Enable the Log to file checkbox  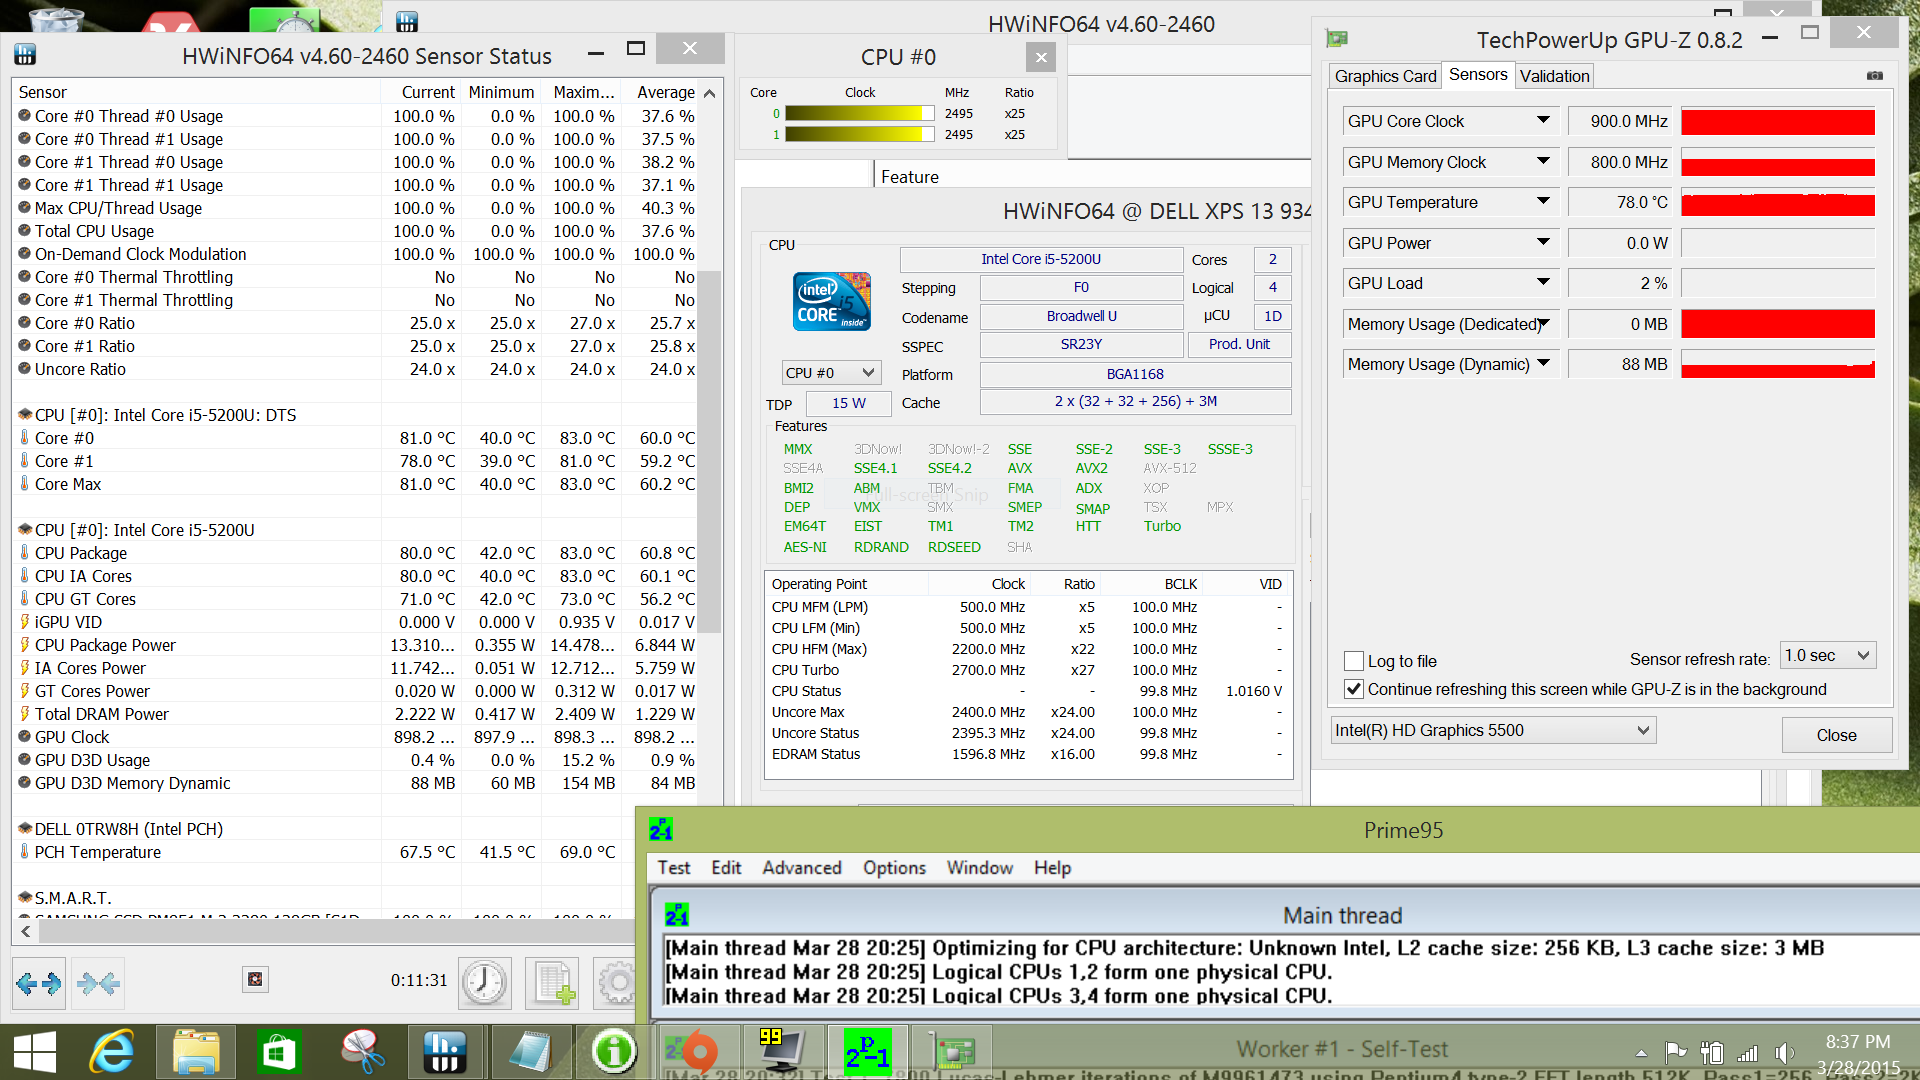pyautogui.click(x=1354, y=661)
